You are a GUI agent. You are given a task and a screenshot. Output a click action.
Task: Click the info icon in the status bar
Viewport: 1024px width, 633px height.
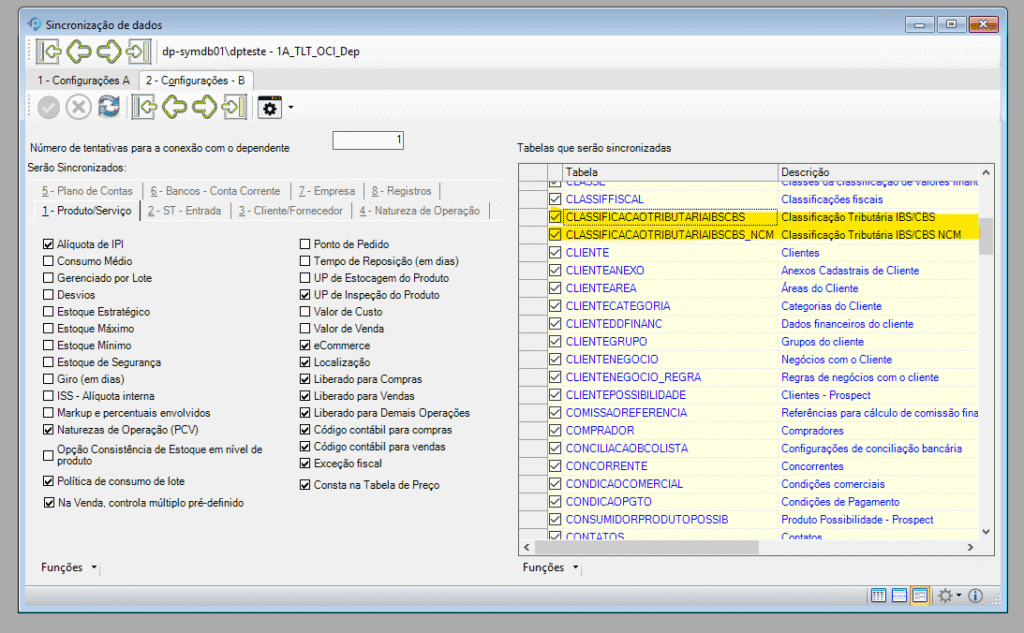point(975,596)
